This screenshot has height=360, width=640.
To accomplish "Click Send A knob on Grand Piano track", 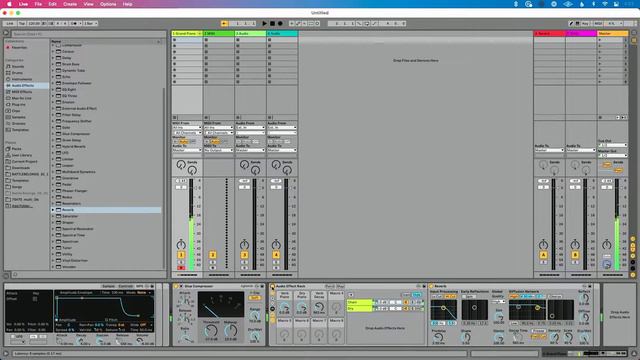I will click(x=181, y=164).
